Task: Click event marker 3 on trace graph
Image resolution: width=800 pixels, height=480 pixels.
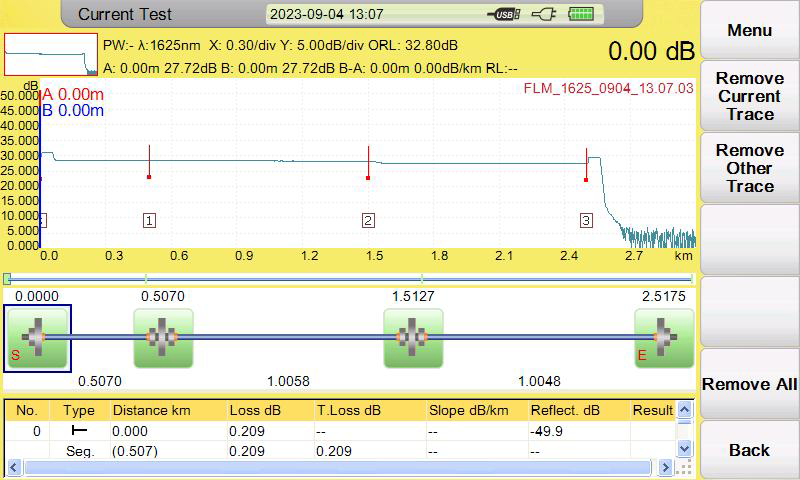Action: 586,220
